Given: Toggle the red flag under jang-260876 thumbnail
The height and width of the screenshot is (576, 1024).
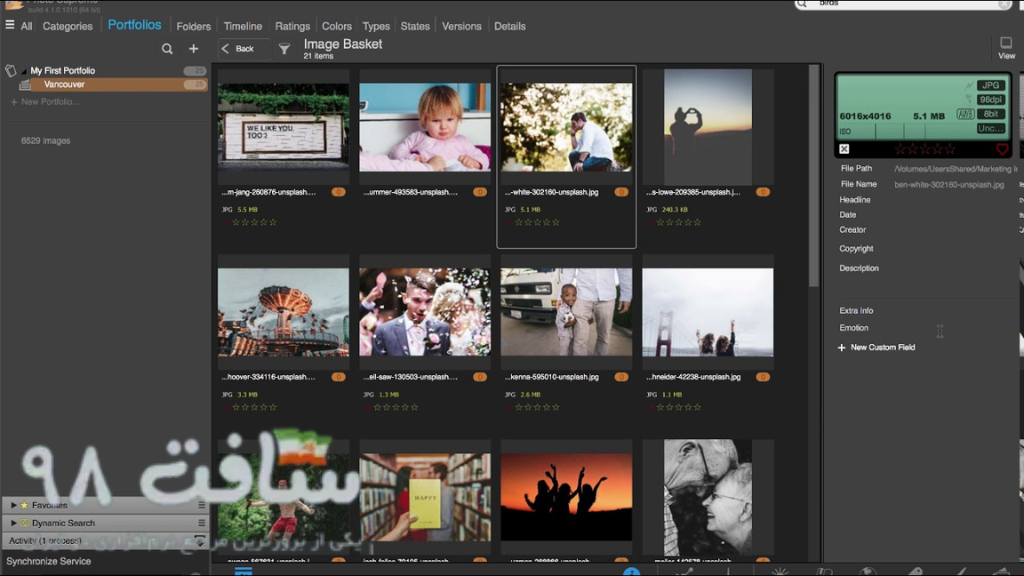Looking at the screenshot, I should pyautogui.click(x=226, y=223).
